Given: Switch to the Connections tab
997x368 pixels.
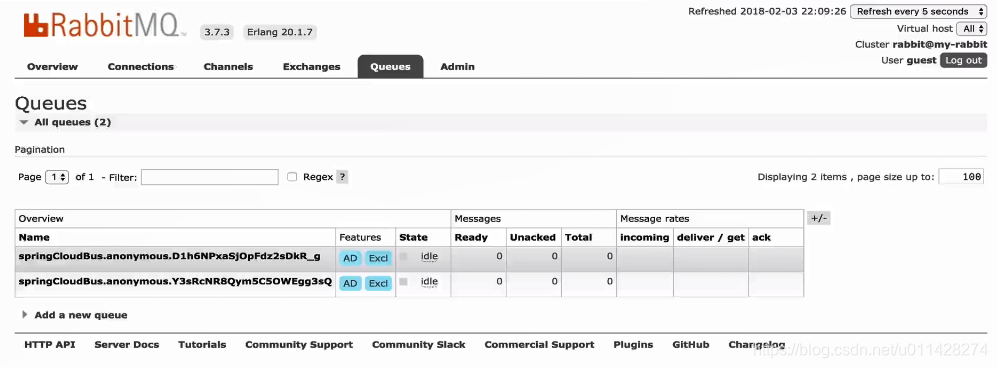Looking at the screenshot, I should [x=141, y=67].
